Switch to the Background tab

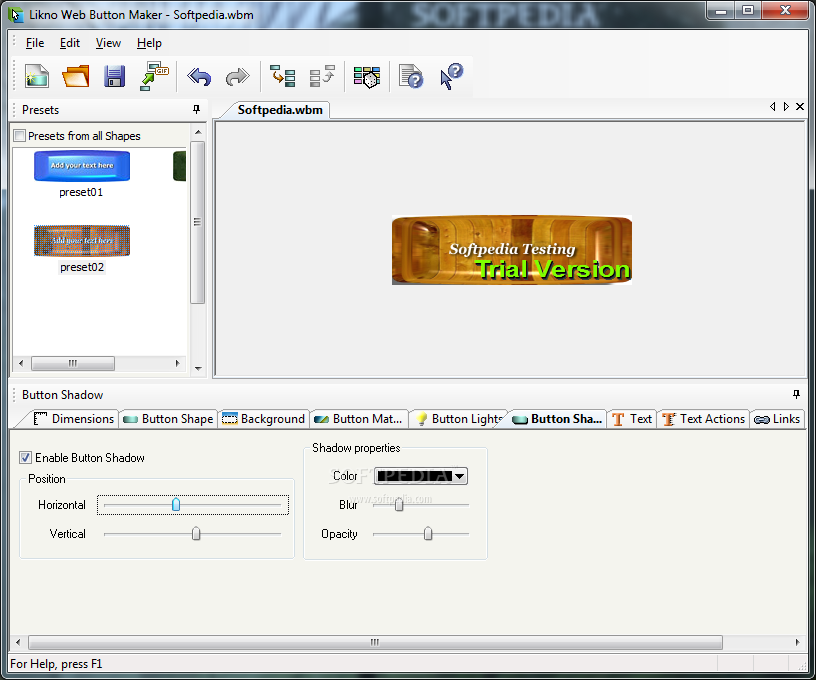click(x=263, y=419)
